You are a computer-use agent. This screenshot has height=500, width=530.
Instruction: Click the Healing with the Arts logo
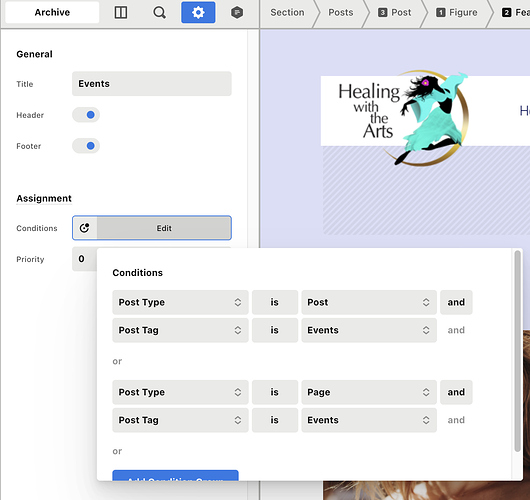[404, 118]
